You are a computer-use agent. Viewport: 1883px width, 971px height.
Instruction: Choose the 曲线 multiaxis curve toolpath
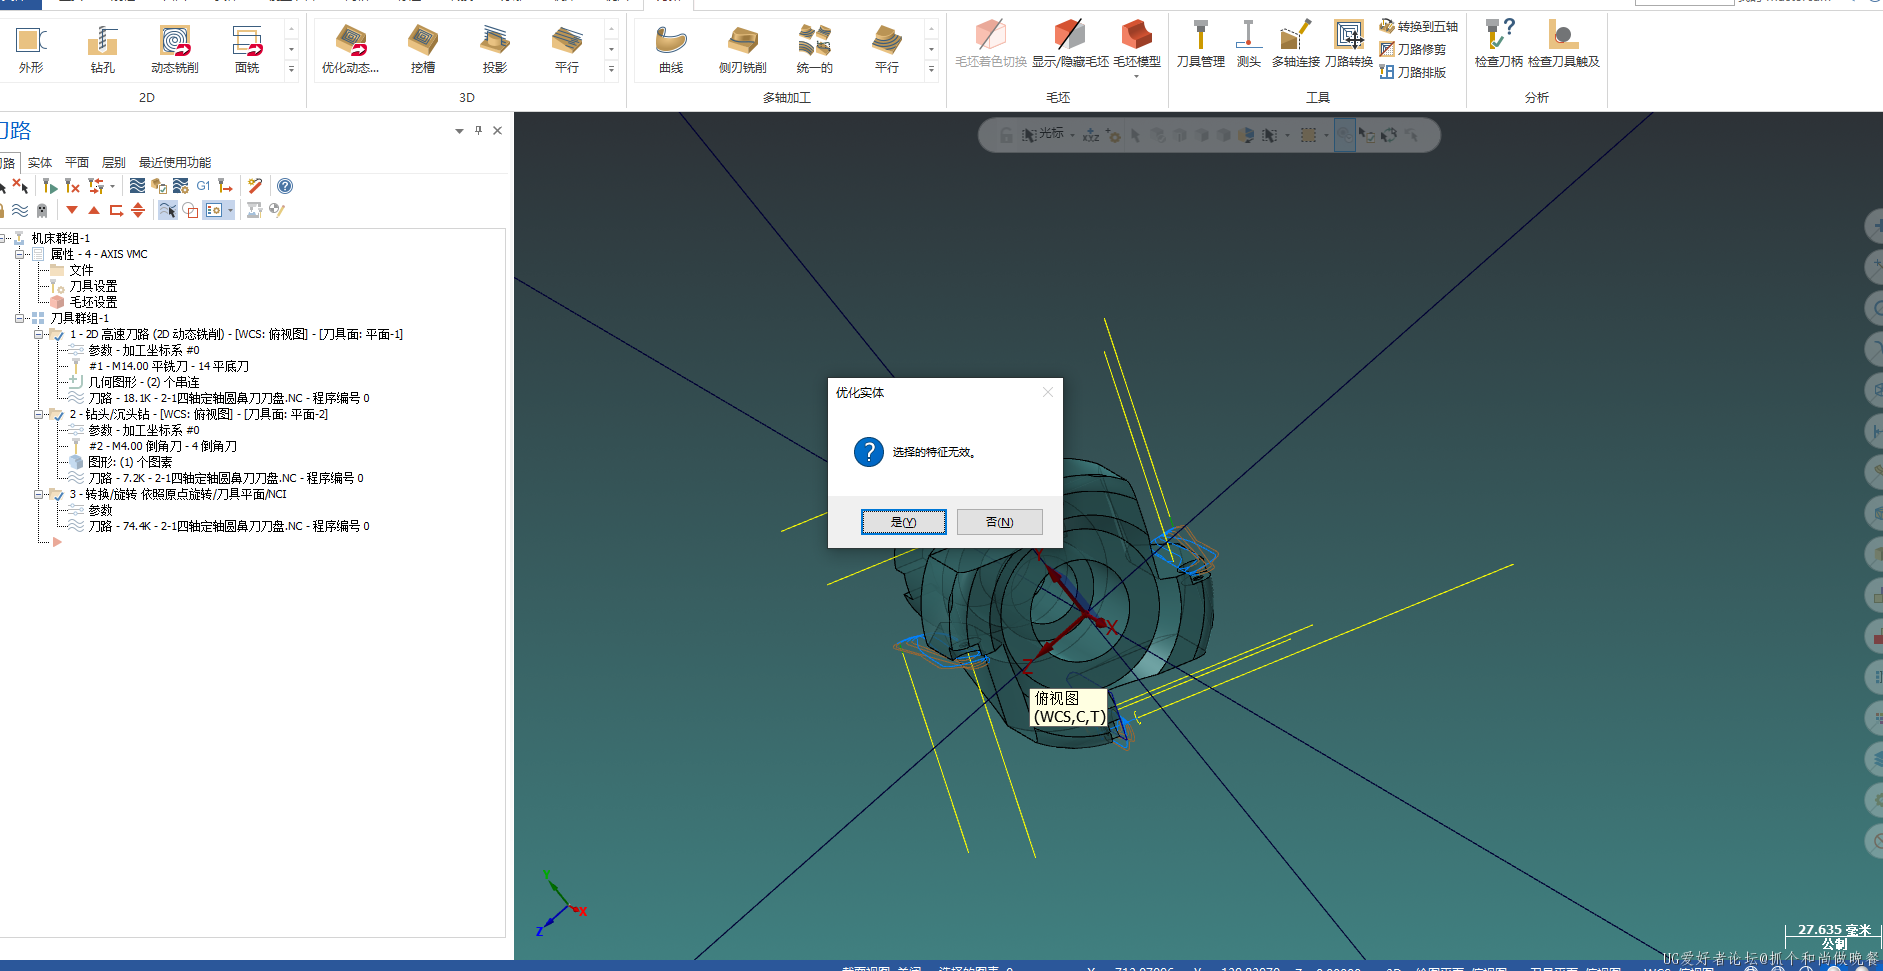click(671, 49)
